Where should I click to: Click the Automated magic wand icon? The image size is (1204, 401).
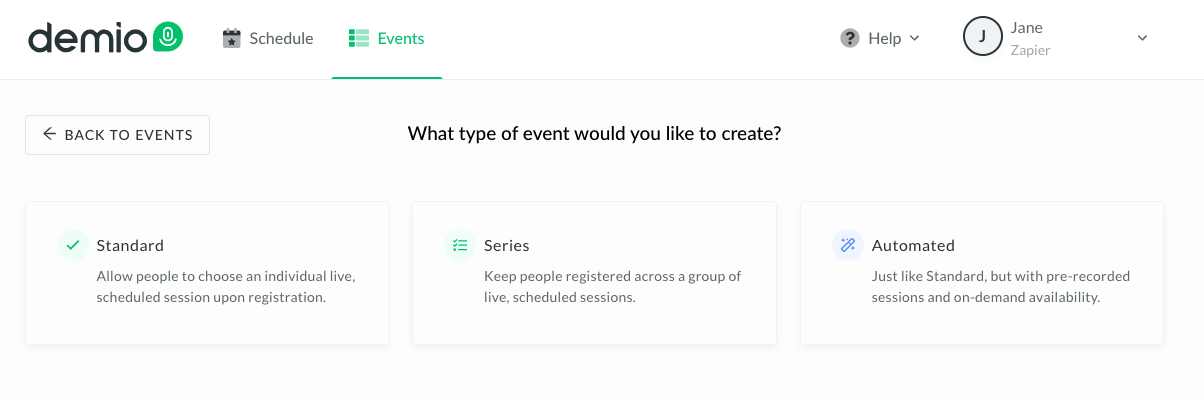(x=848, y=245)
